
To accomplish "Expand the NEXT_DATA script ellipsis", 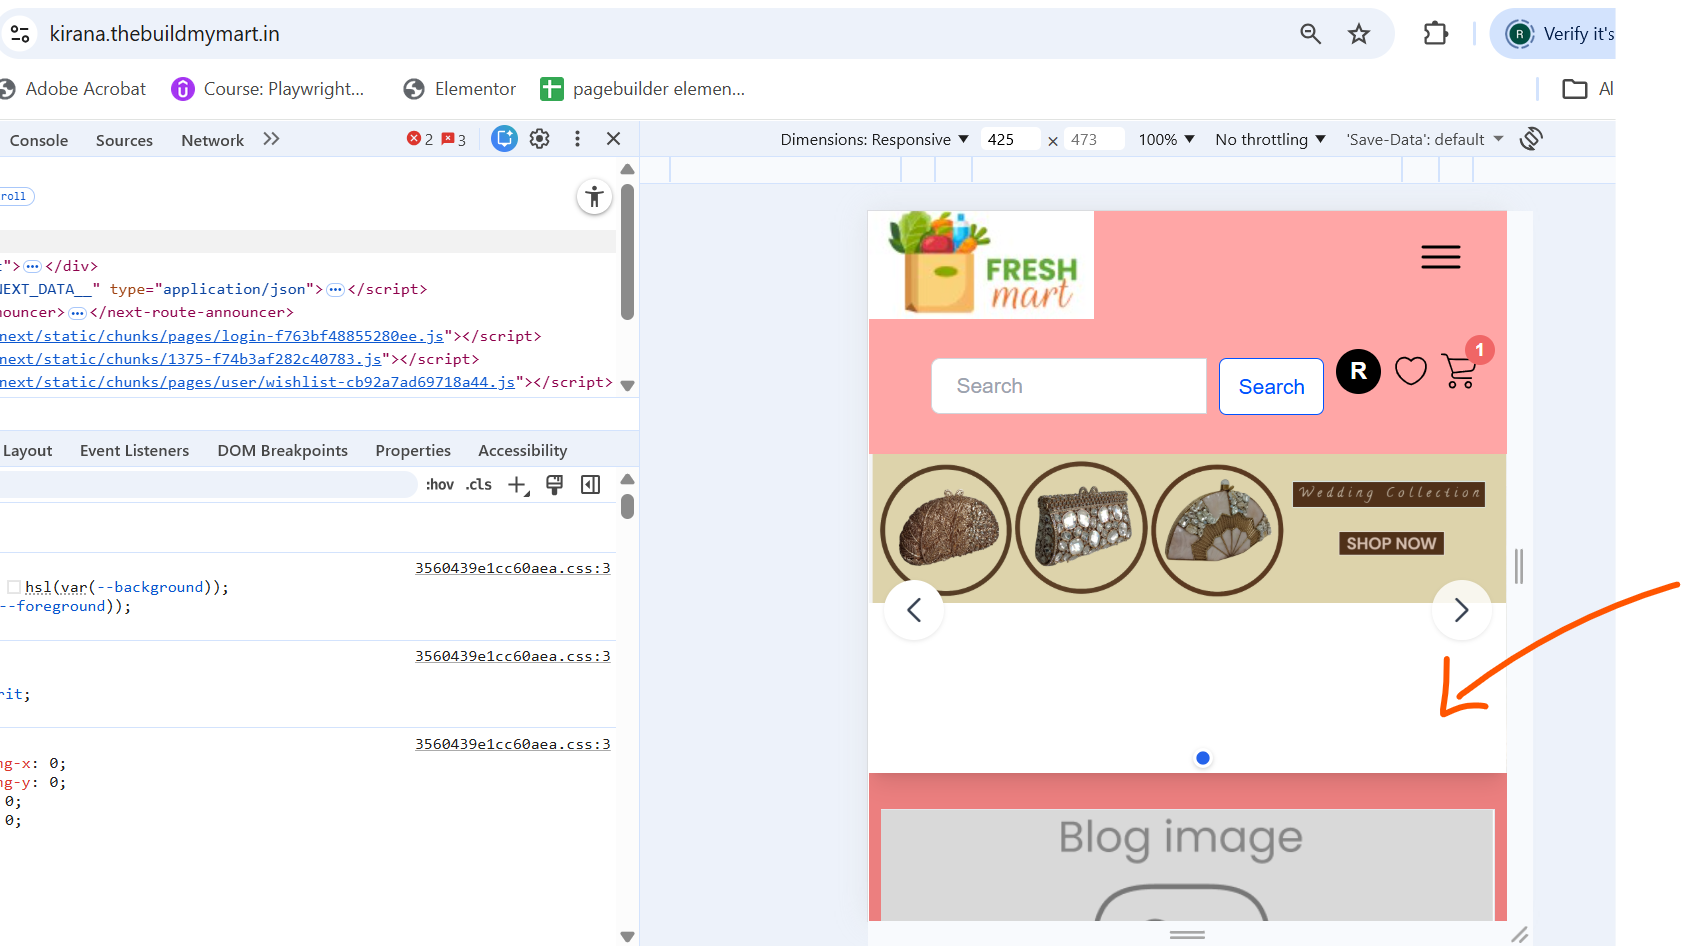I will (336, 289).
